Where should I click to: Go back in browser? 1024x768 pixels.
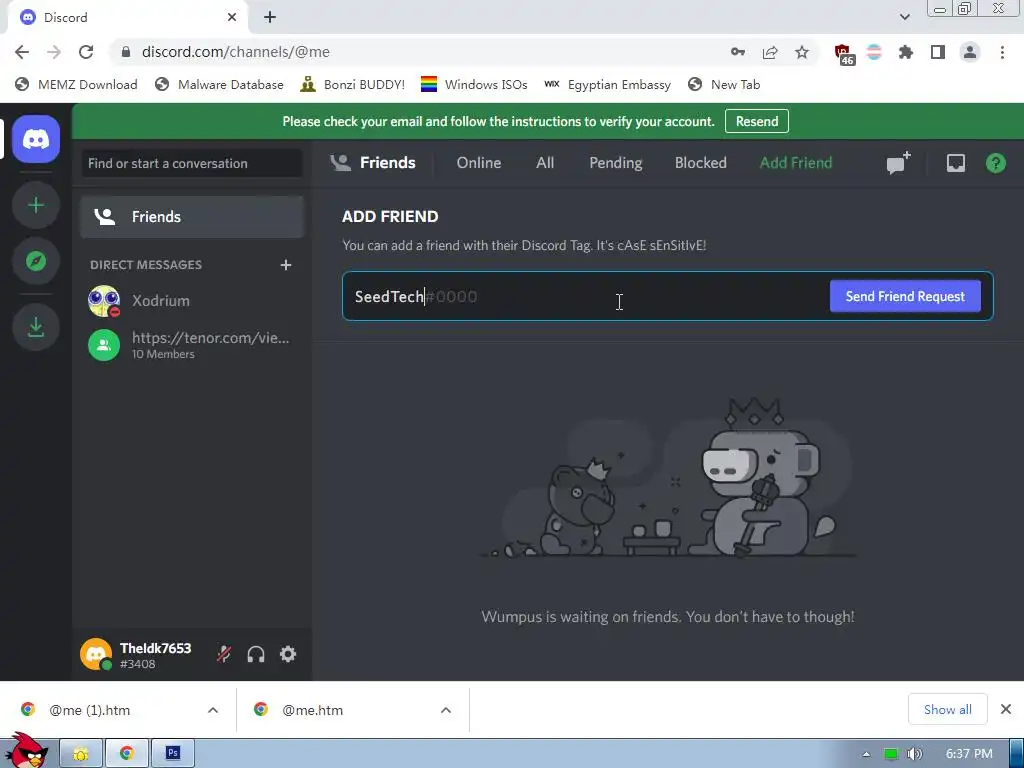pos(22,52)
